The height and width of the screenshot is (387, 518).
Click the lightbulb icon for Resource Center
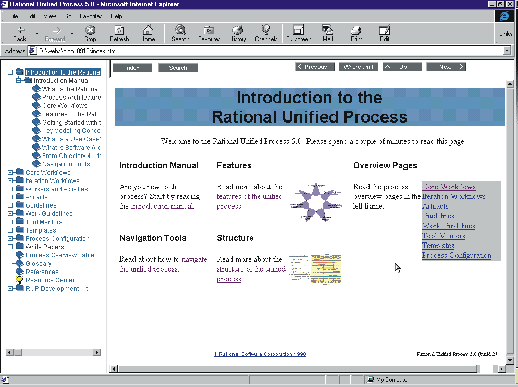point(20,280)
